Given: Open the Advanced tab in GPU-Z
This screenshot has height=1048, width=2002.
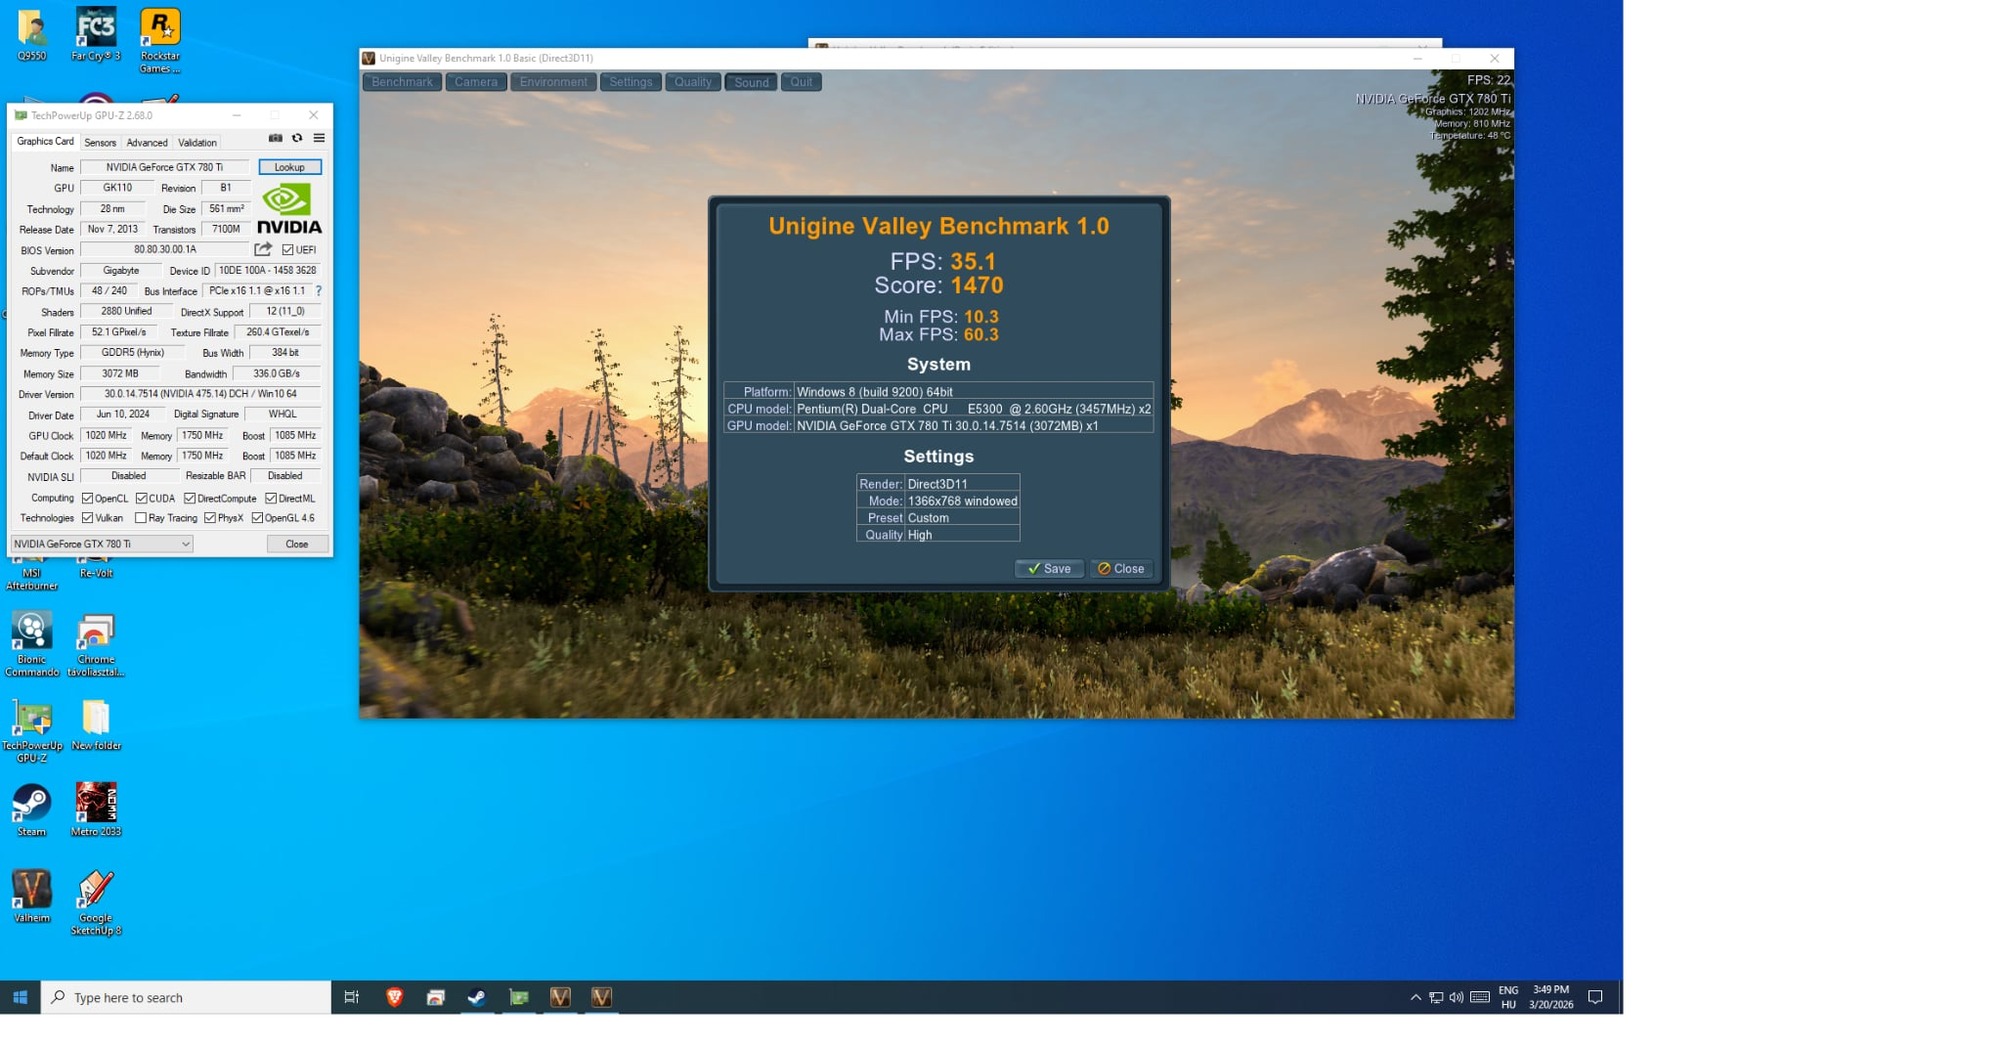Looking at the screenshot, I should tap(147, 143).
